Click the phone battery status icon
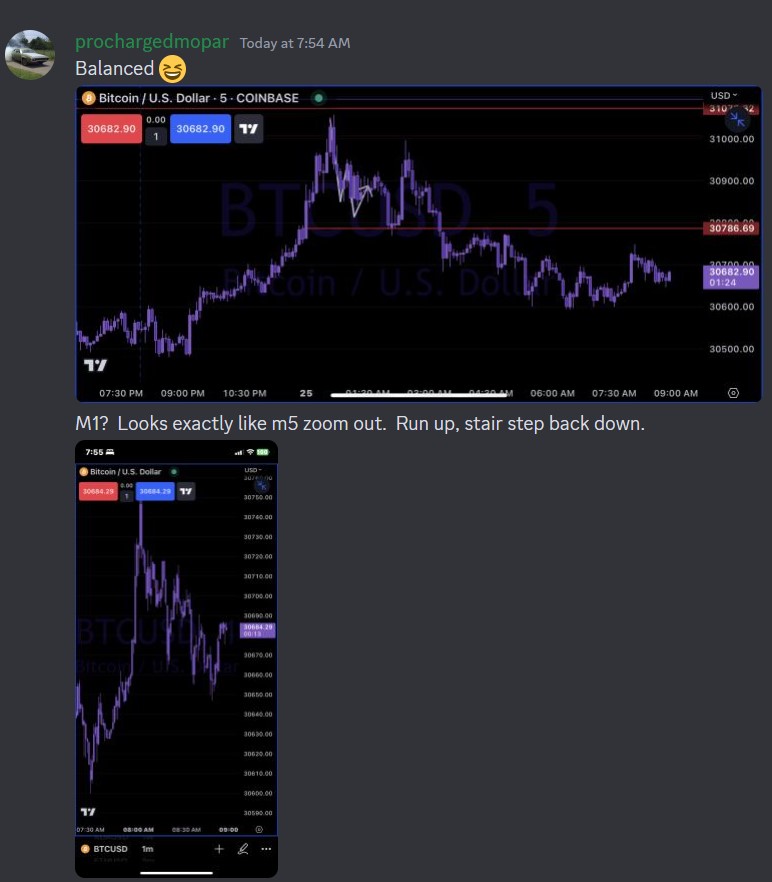Viewport: 772px width, 882px height. tap(263, 452)
